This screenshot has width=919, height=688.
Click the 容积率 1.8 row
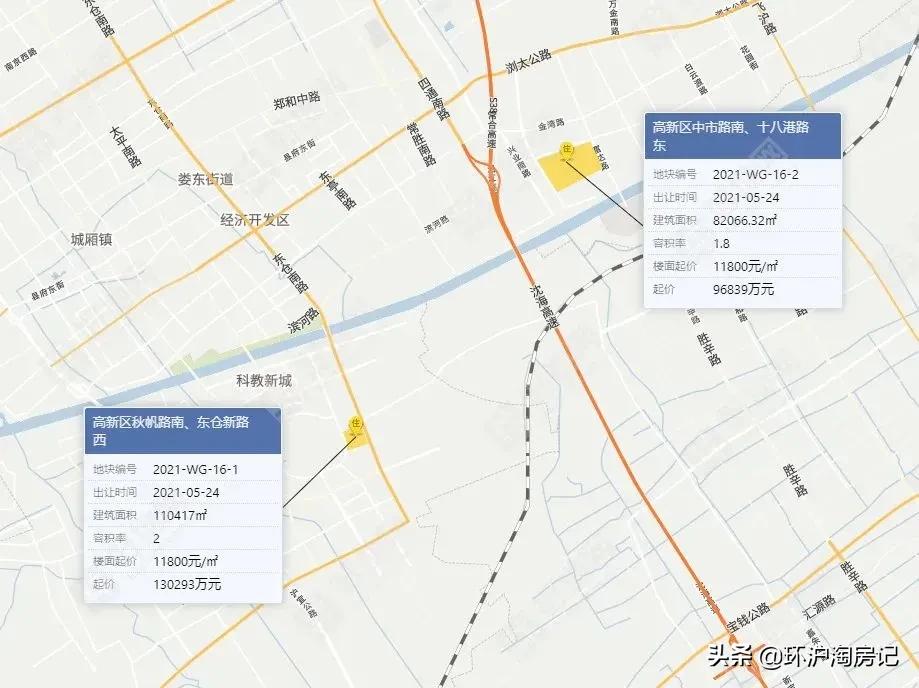tap(741, 243)
